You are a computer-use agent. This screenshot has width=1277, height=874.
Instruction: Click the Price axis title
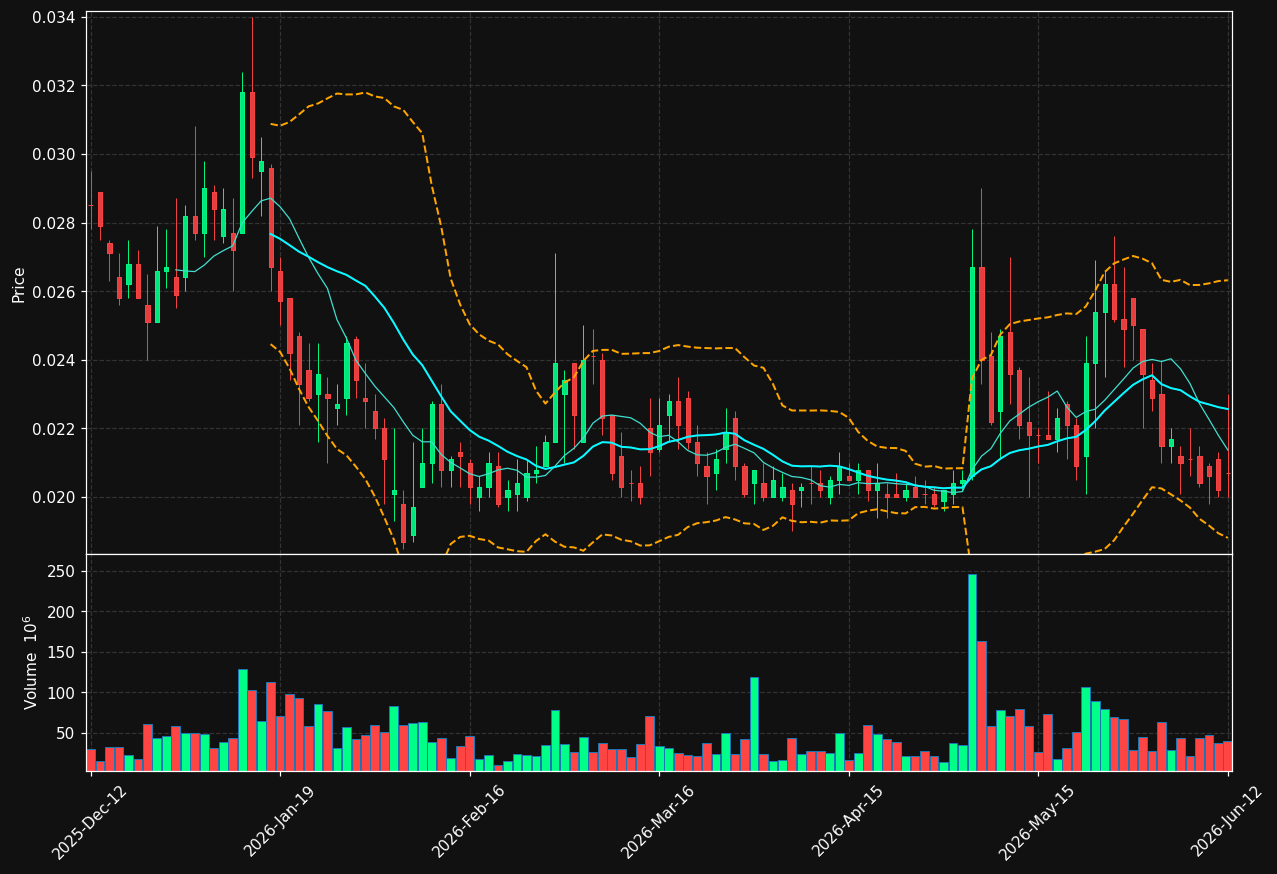click(x=19, y=283)
